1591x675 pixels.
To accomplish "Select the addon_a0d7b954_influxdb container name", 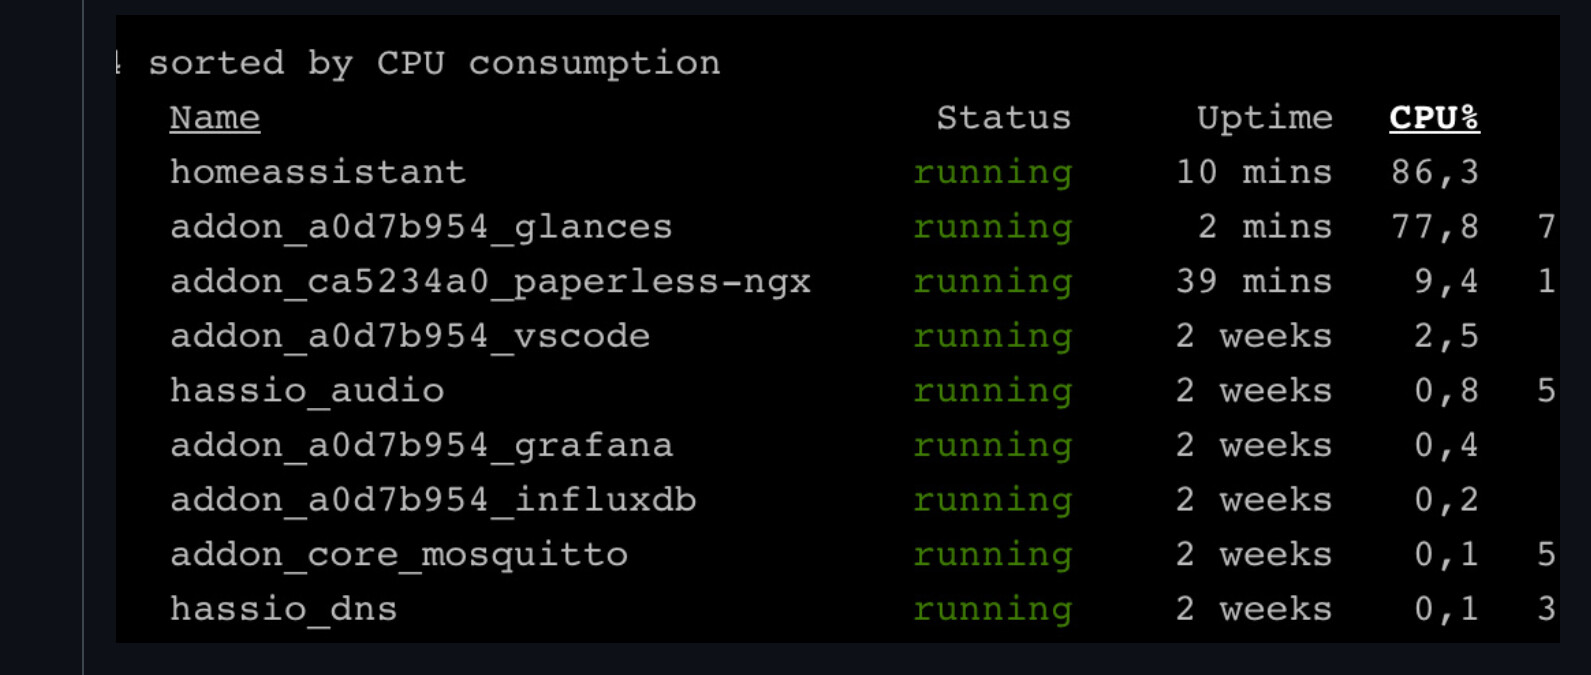I will click(x=433, y=499).
